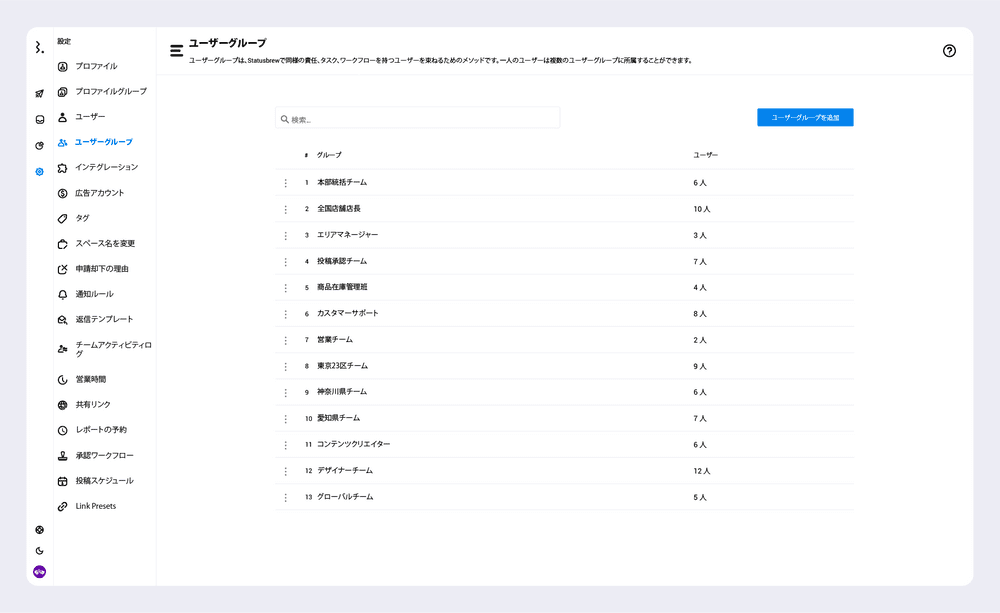Click the support lifebuoy icon at bottom left

coord(39,530)
